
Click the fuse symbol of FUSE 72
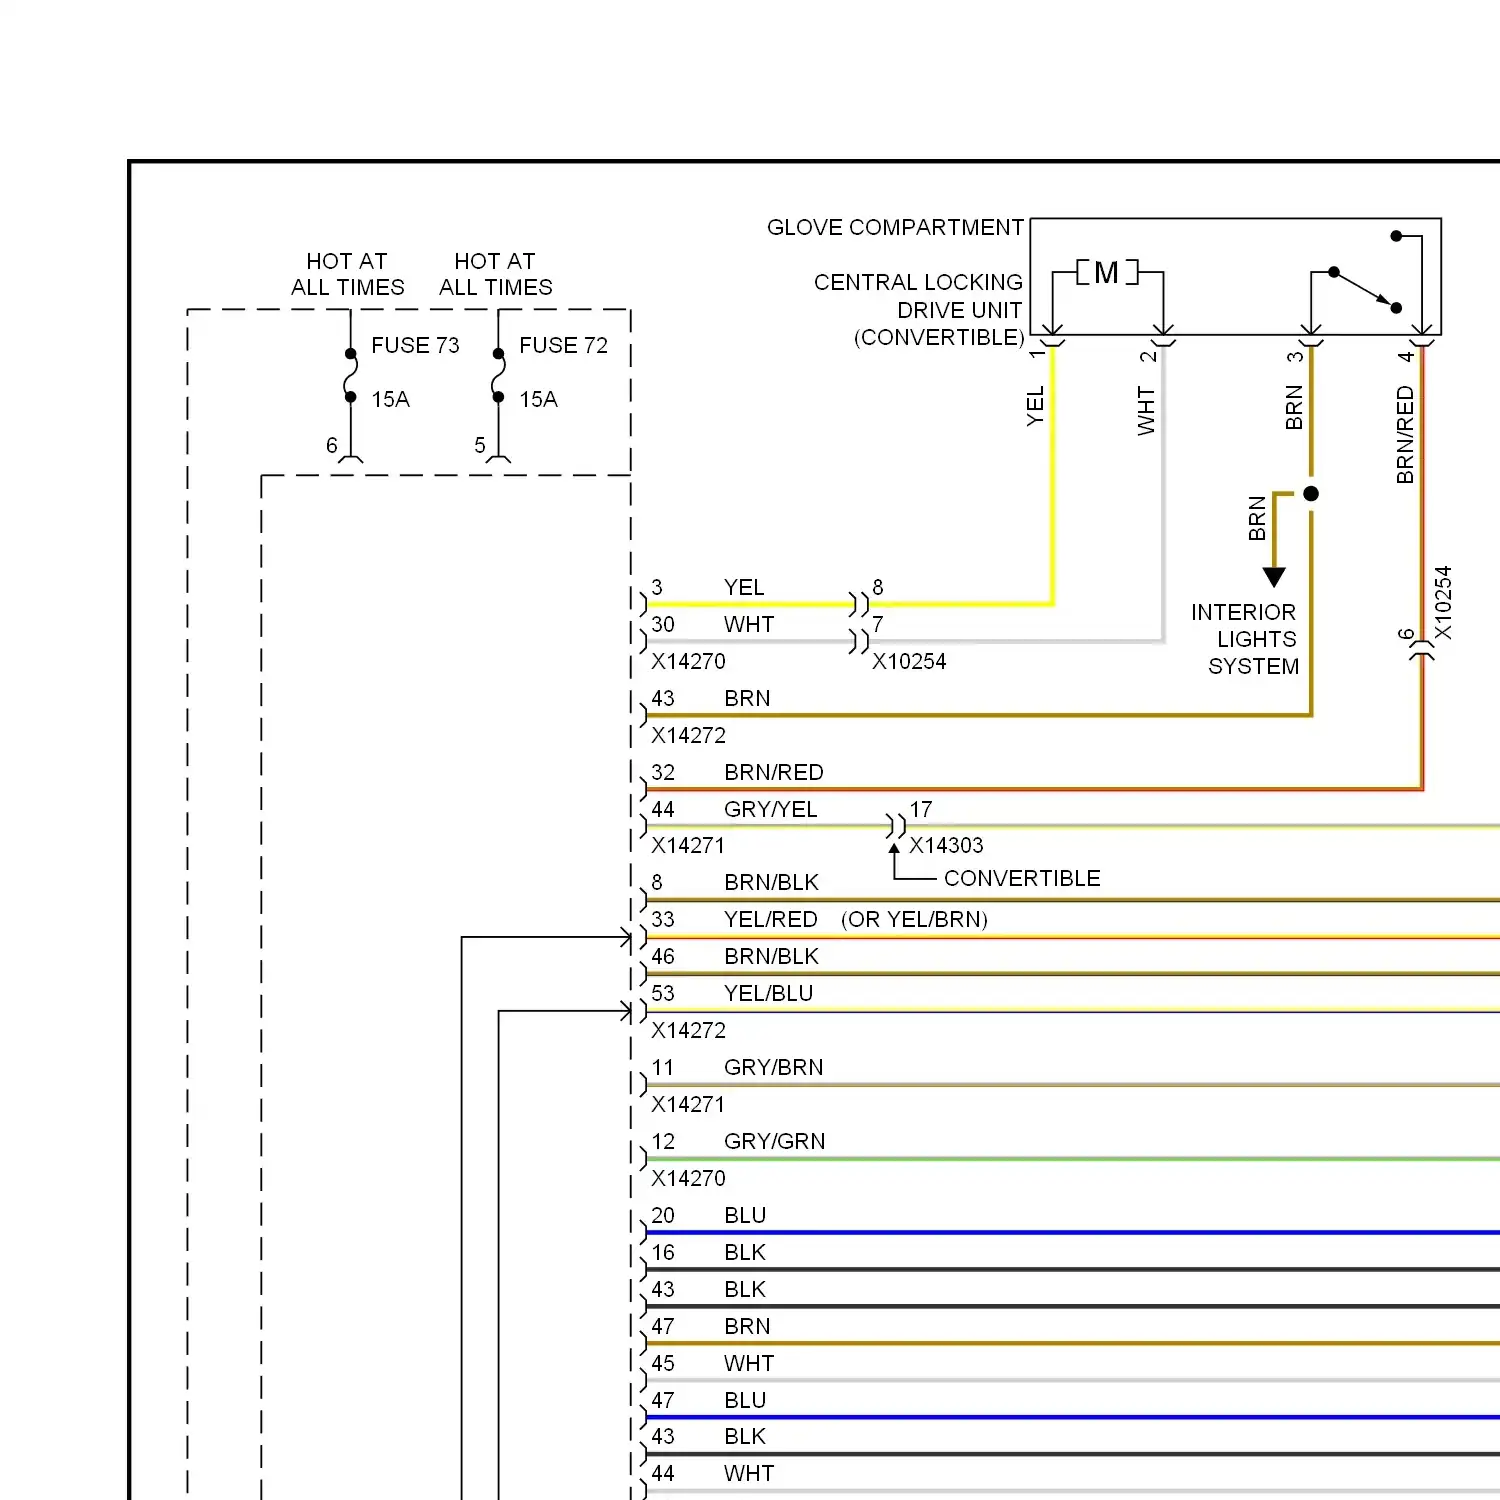(x=498, y=375)
